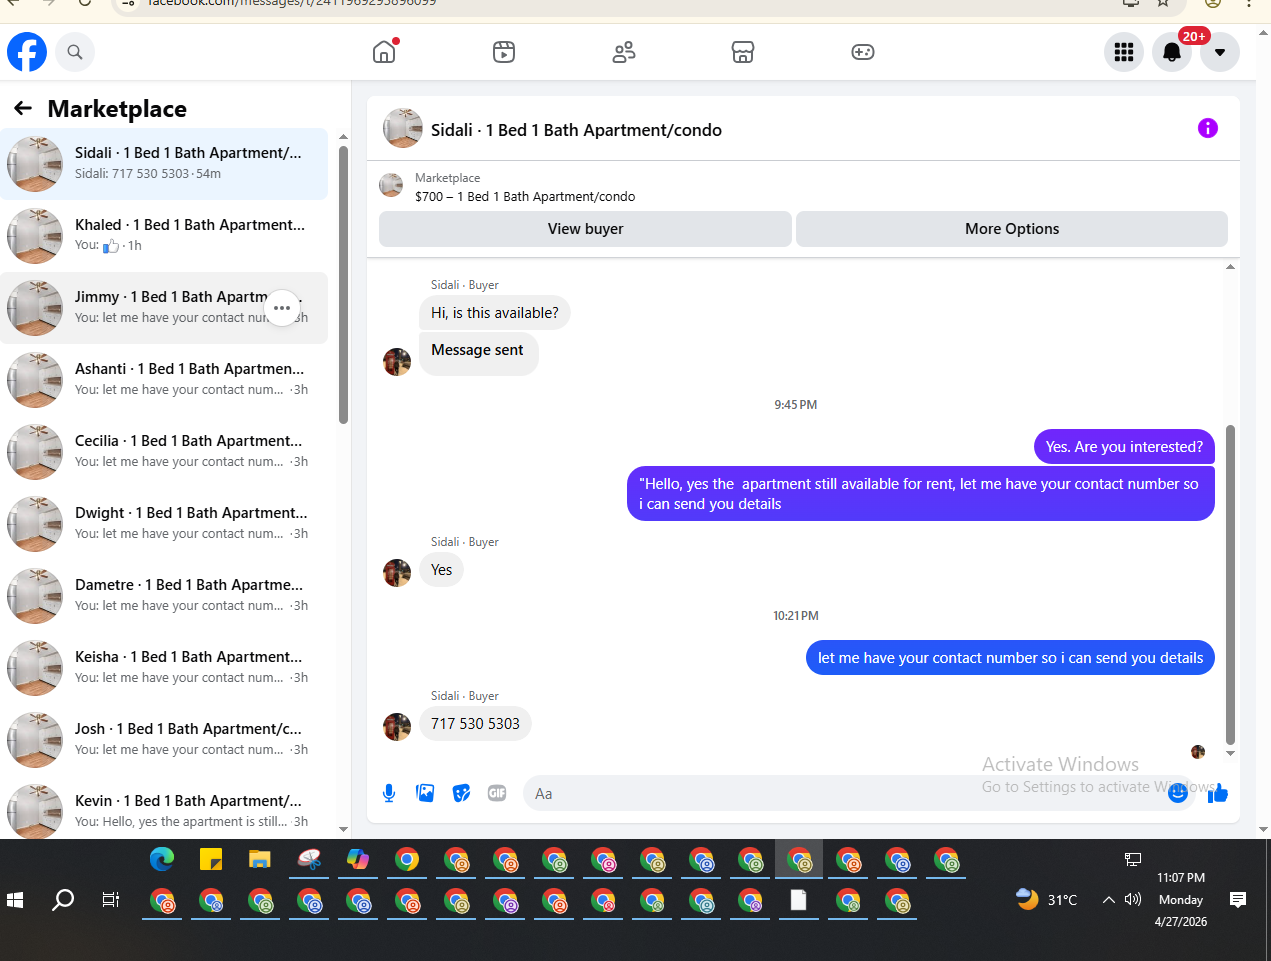The height and width of the screenshot is (961, 1271).
Task: Open the Windows notification center icon
Action: click(1238, 900)
